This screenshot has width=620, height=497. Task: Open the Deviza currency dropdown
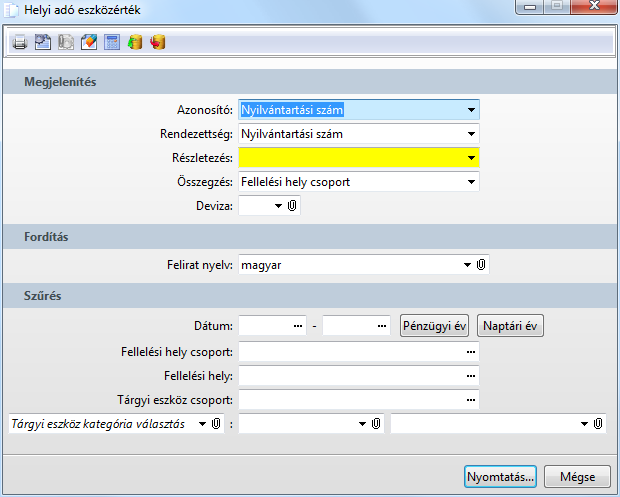278,206
